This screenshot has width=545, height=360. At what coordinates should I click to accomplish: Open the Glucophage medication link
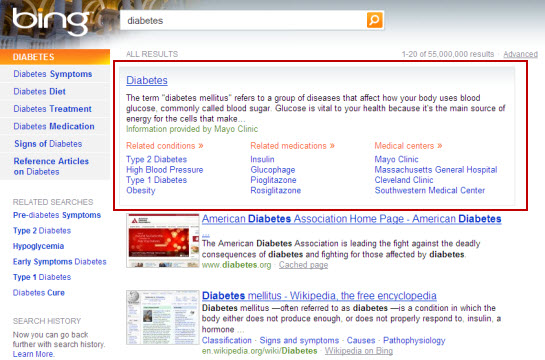pos(273,170)
